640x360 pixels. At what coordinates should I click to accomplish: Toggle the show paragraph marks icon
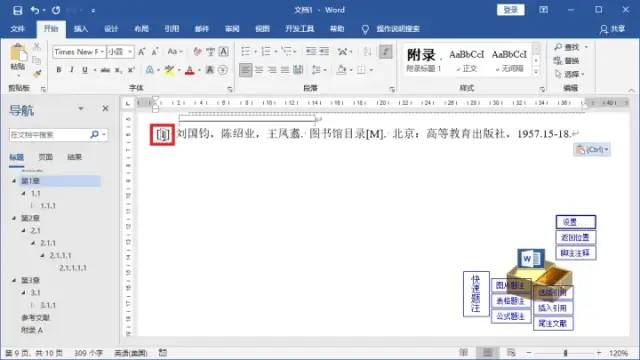click(x=385, y=51)
